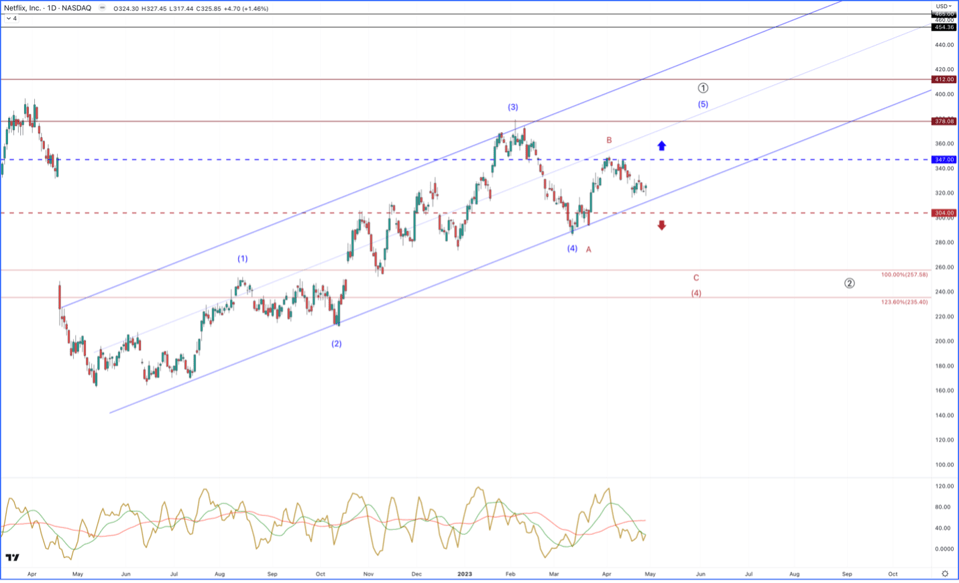Click the 454.36 price label on axis
Image resolution: width=959 pixels, height=583 pixels.
(944, 27)
